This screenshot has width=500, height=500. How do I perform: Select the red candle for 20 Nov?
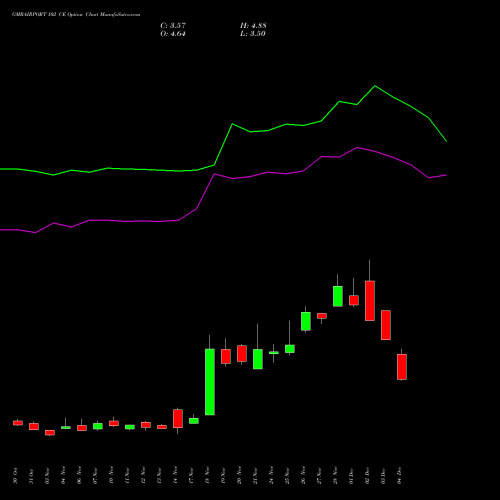242,353
